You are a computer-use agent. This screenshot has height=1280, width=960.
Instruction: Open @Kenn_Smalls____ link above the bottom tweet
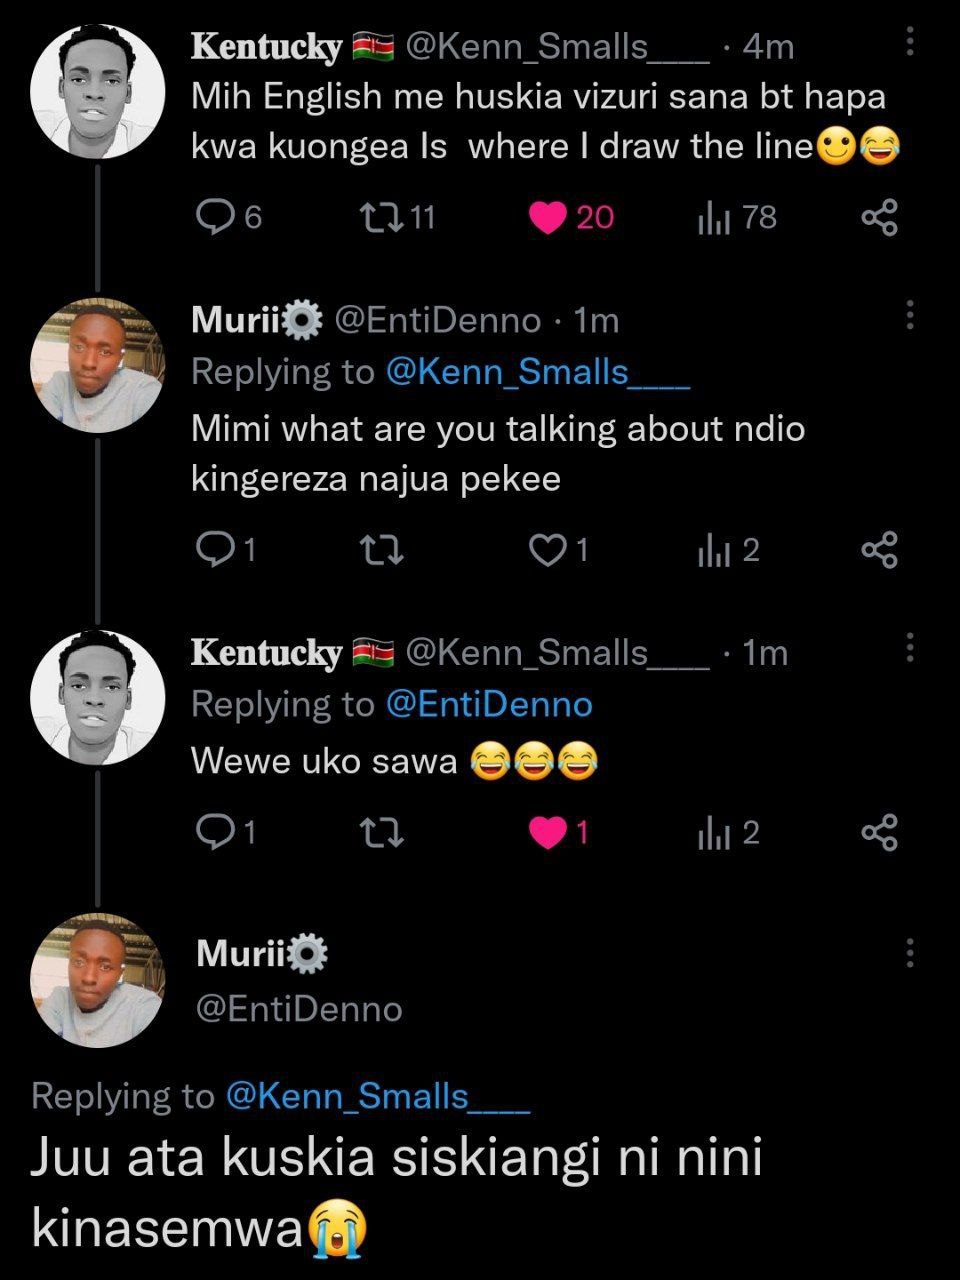[x=378, y=1096]
